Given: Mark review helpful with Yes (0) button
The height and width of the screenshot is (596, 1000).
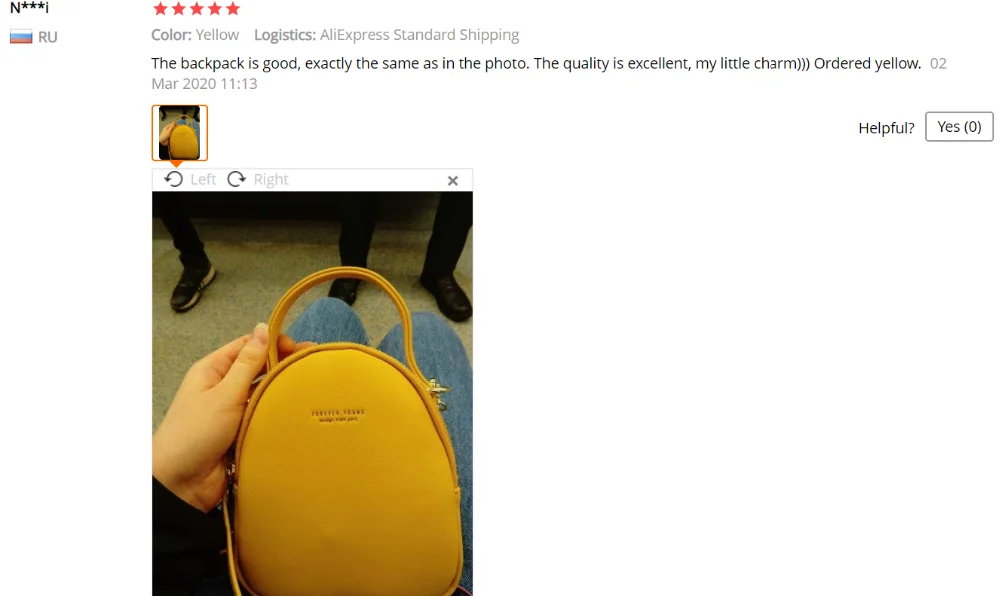Looking at the screenshot, I should (959, 127).
